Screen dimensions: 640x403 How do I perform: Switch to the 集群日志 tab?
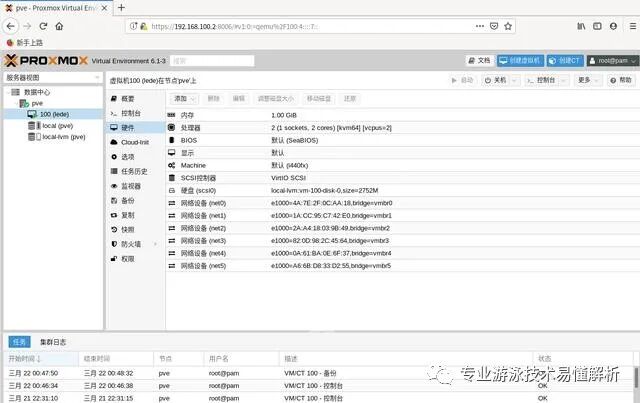coord(53,341)
